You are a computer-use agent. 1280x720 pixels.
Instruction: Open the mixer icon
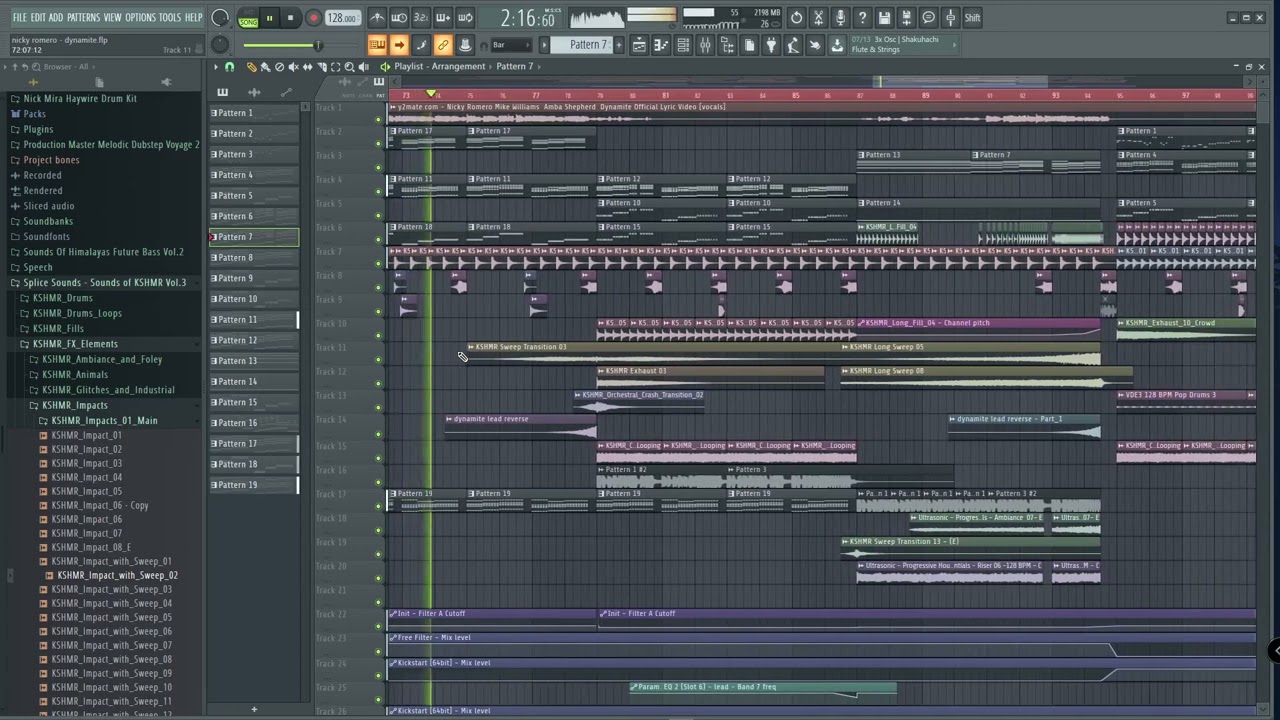point(705,45)
